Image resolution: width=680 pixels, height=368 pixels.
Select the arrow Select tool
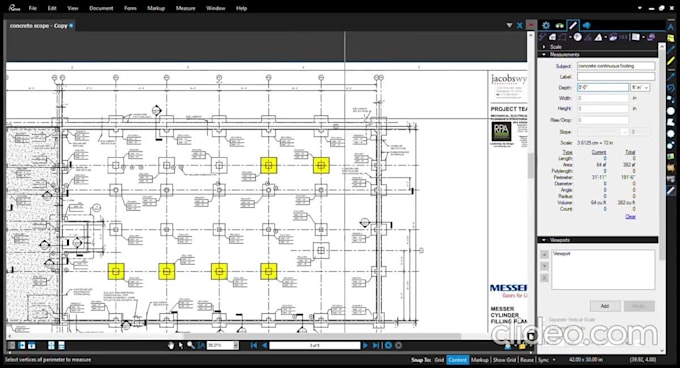[x=181, y=345]
